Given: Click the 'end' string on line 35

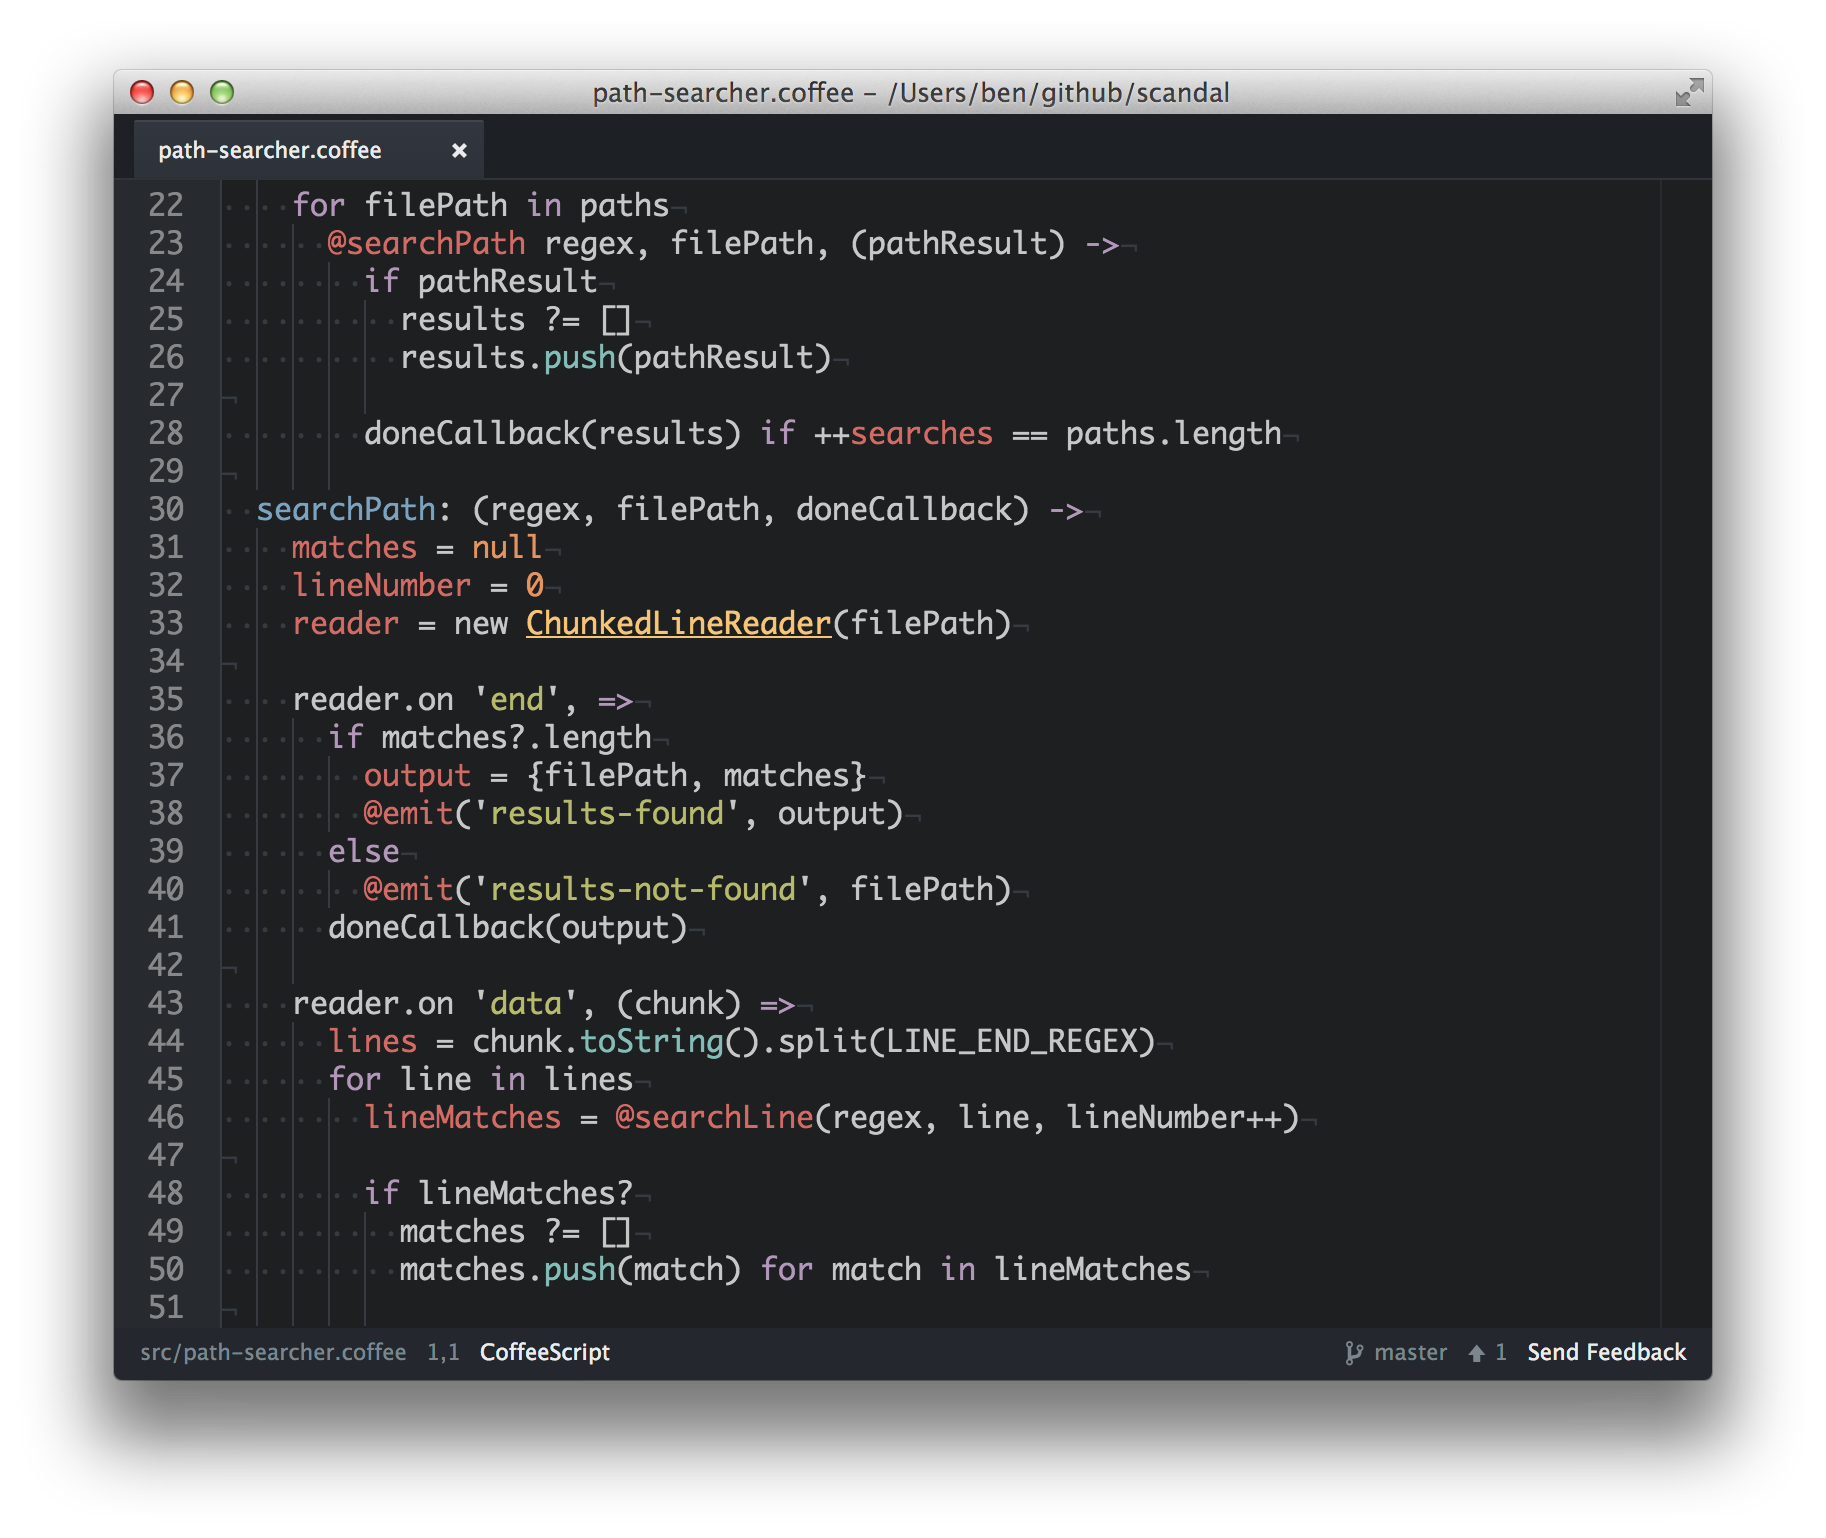Looking at the screenshot, I should click(x=516, y=699).
